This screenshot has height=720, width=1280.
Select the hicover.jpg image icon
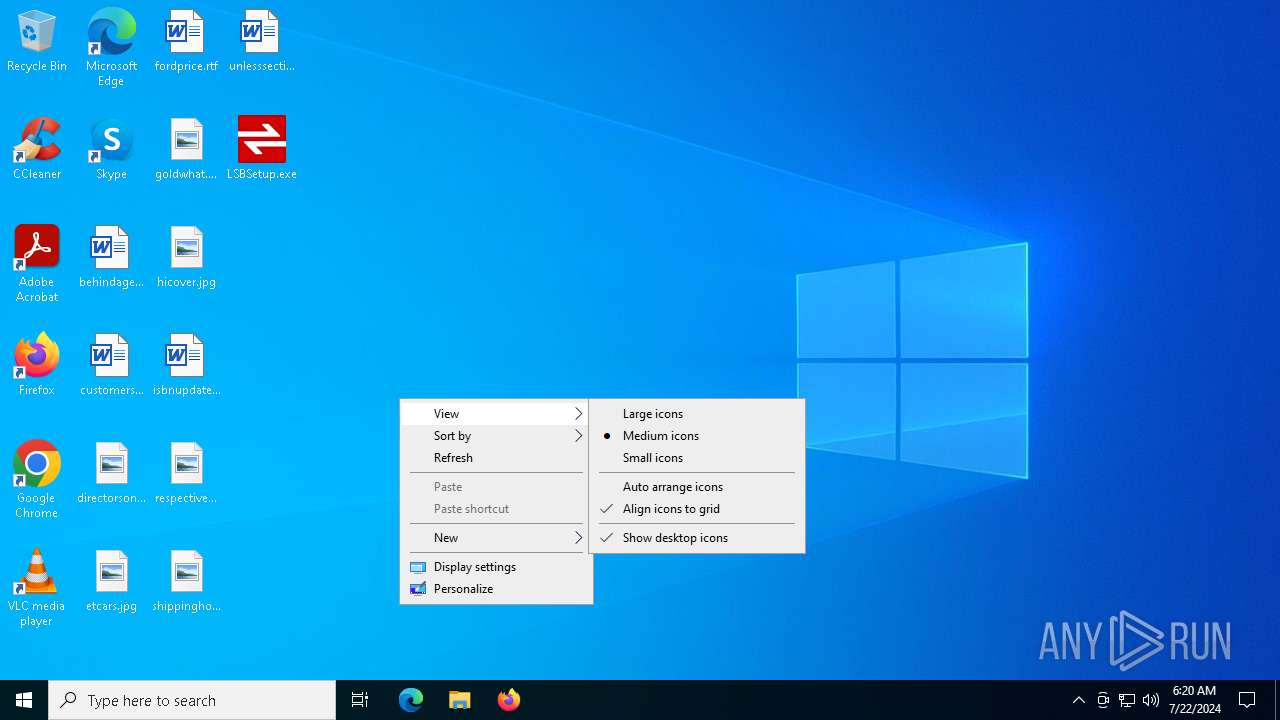pos(186,257)
